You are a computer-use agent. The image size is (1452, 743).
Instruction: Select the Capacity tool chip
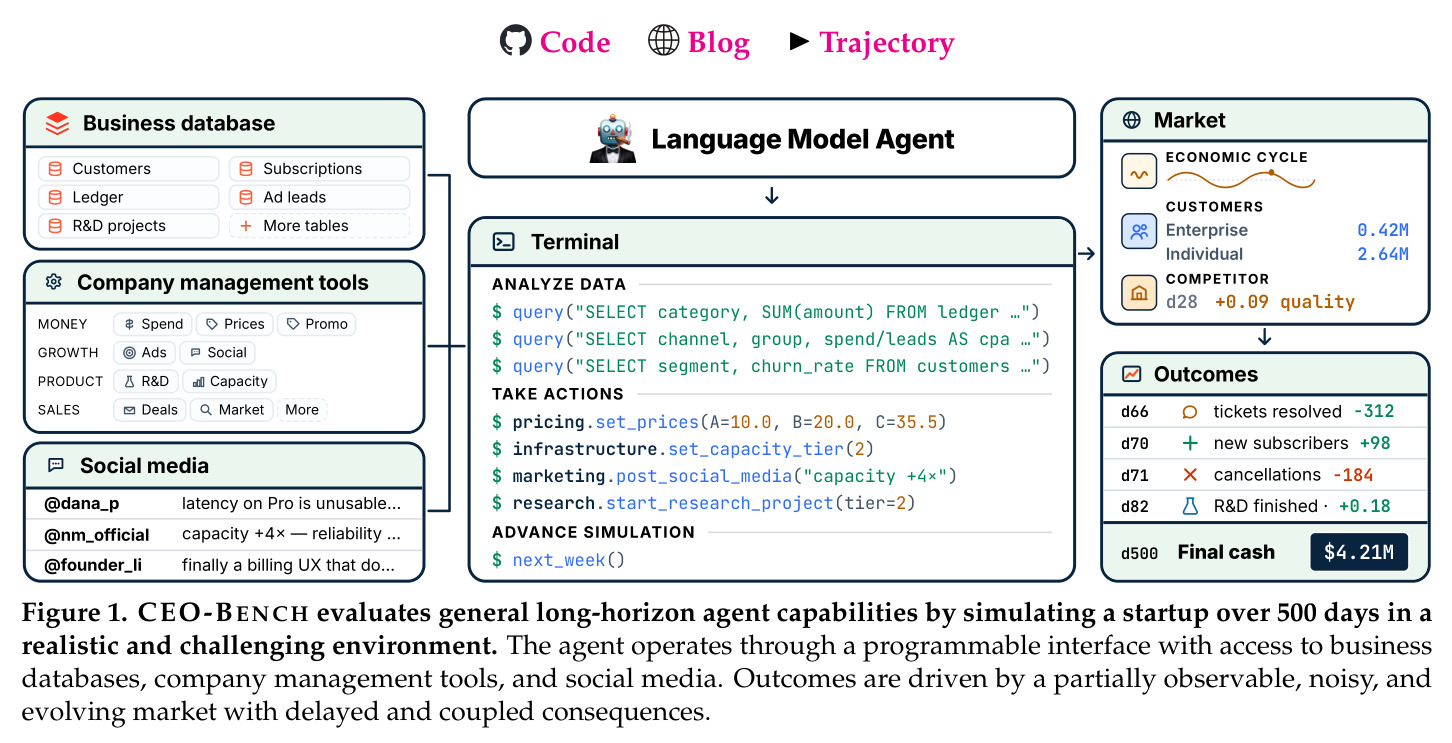(x=230, y=381)
